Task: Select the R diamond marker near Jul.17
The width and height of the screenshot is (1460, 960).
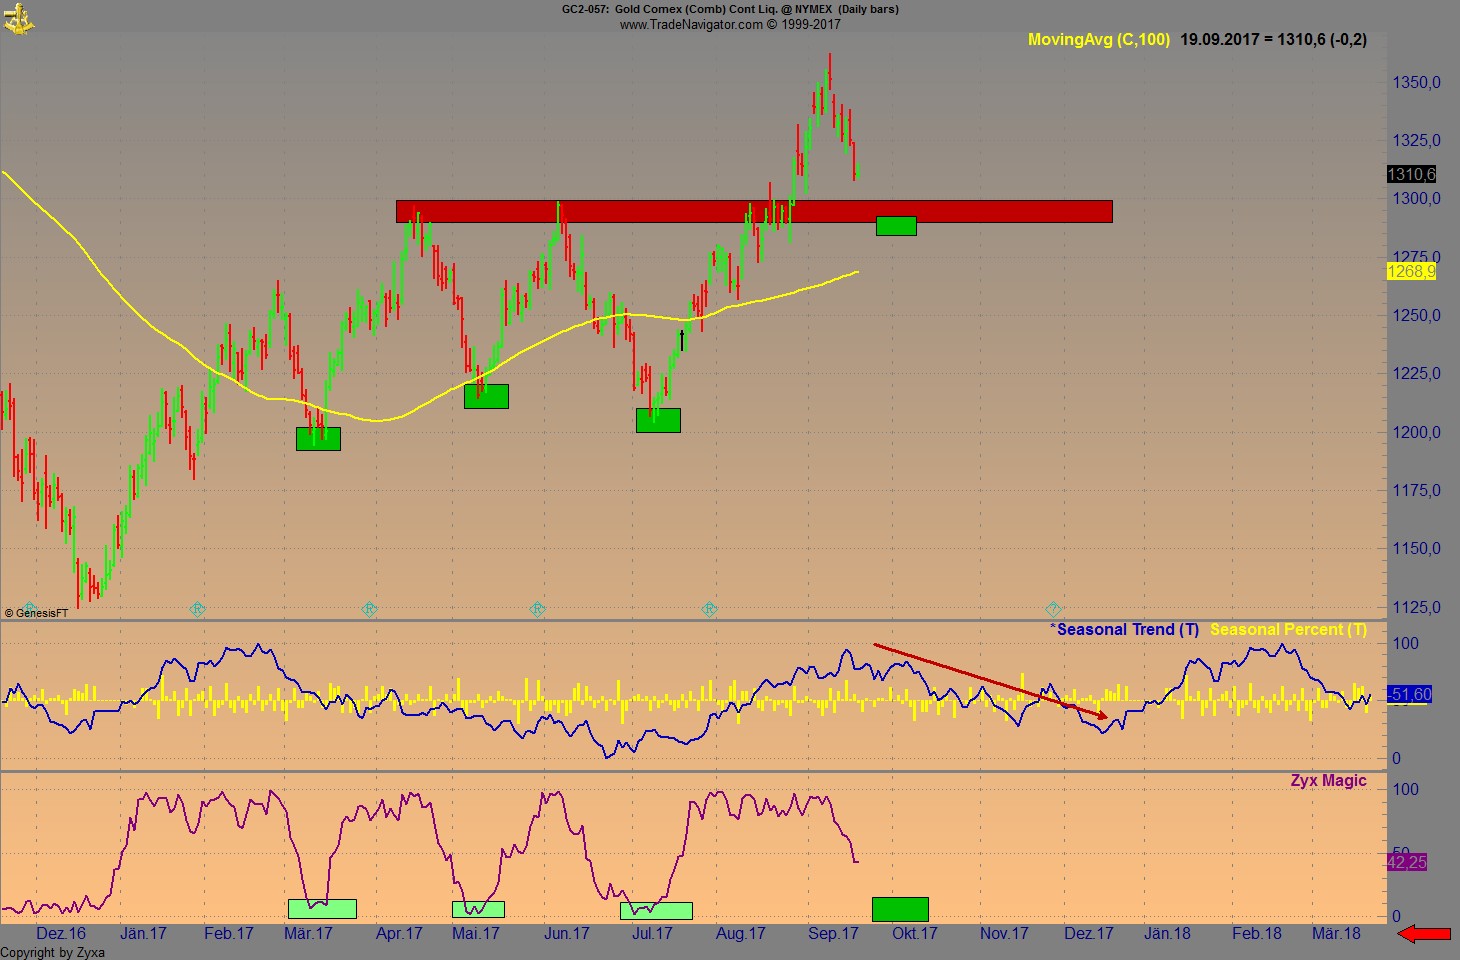Action: (x=709, y=607)
